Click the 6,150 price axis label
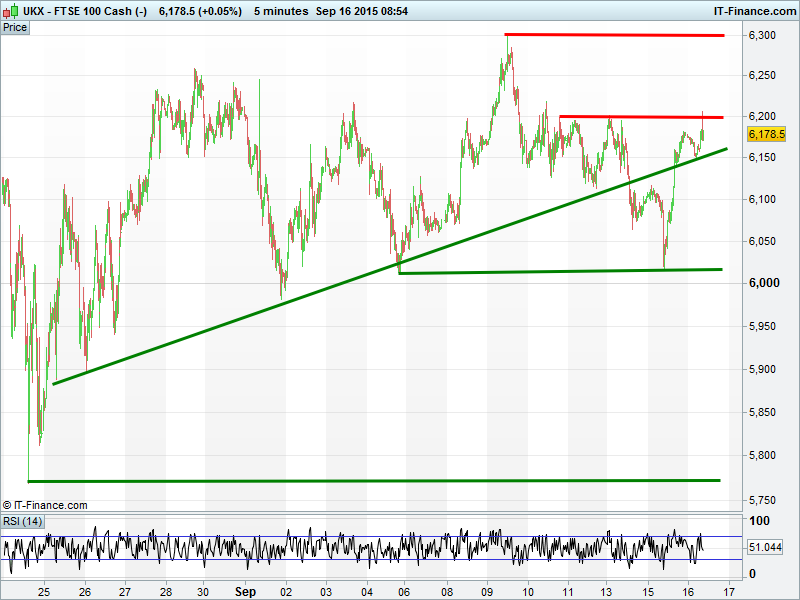800x600 pixels. [x=762, y=158]
